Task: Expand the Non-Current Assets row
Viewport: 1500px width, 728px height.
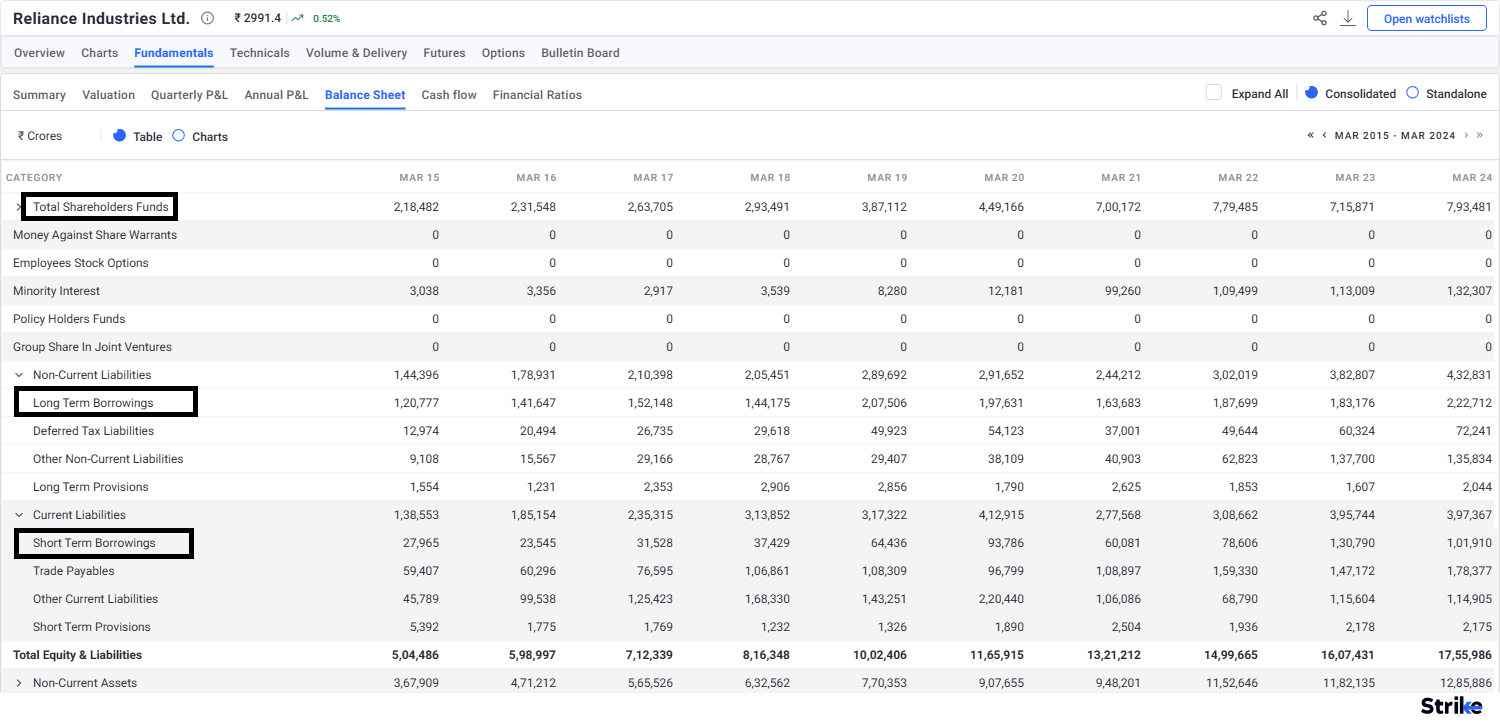Action: tap(18, 683)
